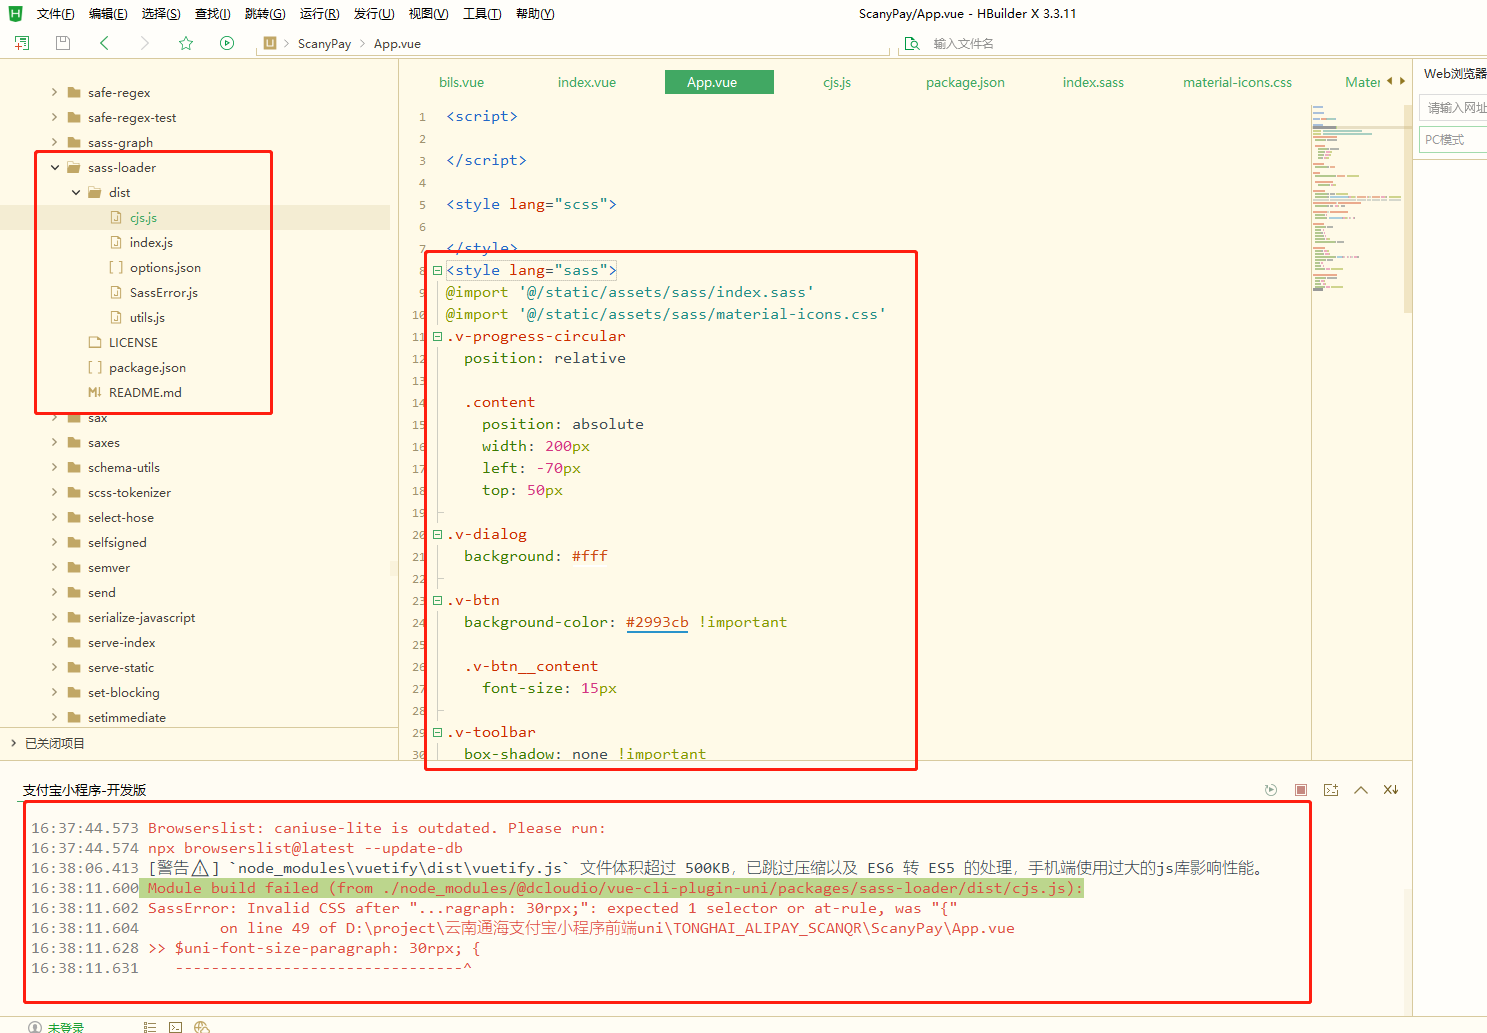Click App.vue in the breadcrumb
This screenshot has height=1033, width=1487.
point(397,44)
